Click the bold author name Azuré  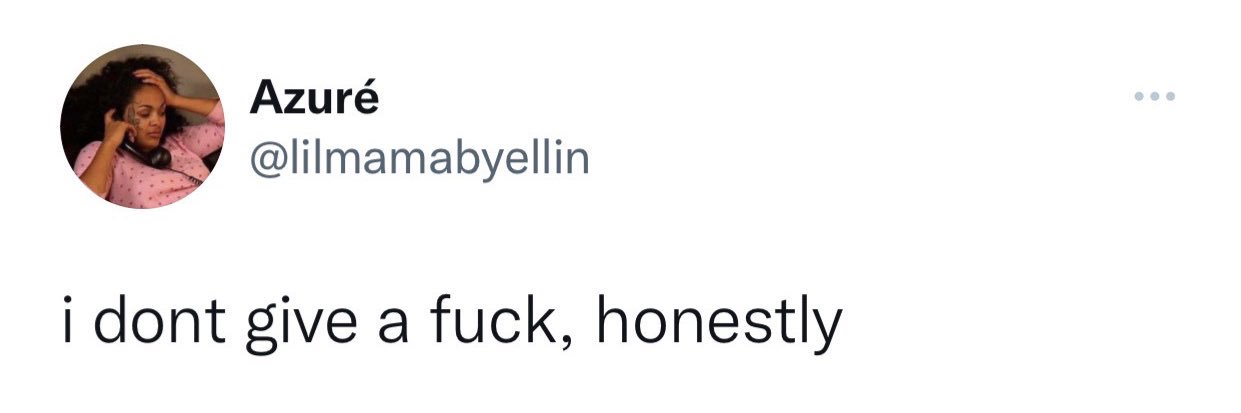(x=313, y=99)
